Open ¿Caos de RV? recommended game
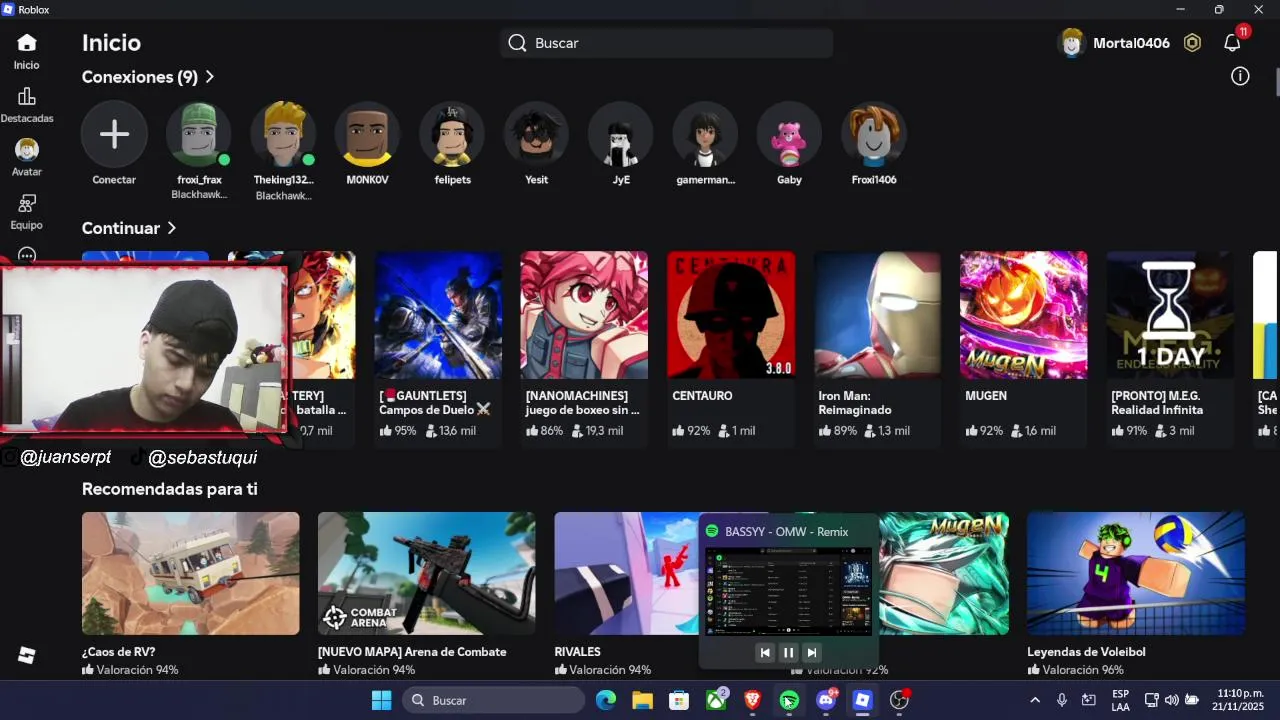The height and width of the screenshot is (720, 1280). click(191, 594)
